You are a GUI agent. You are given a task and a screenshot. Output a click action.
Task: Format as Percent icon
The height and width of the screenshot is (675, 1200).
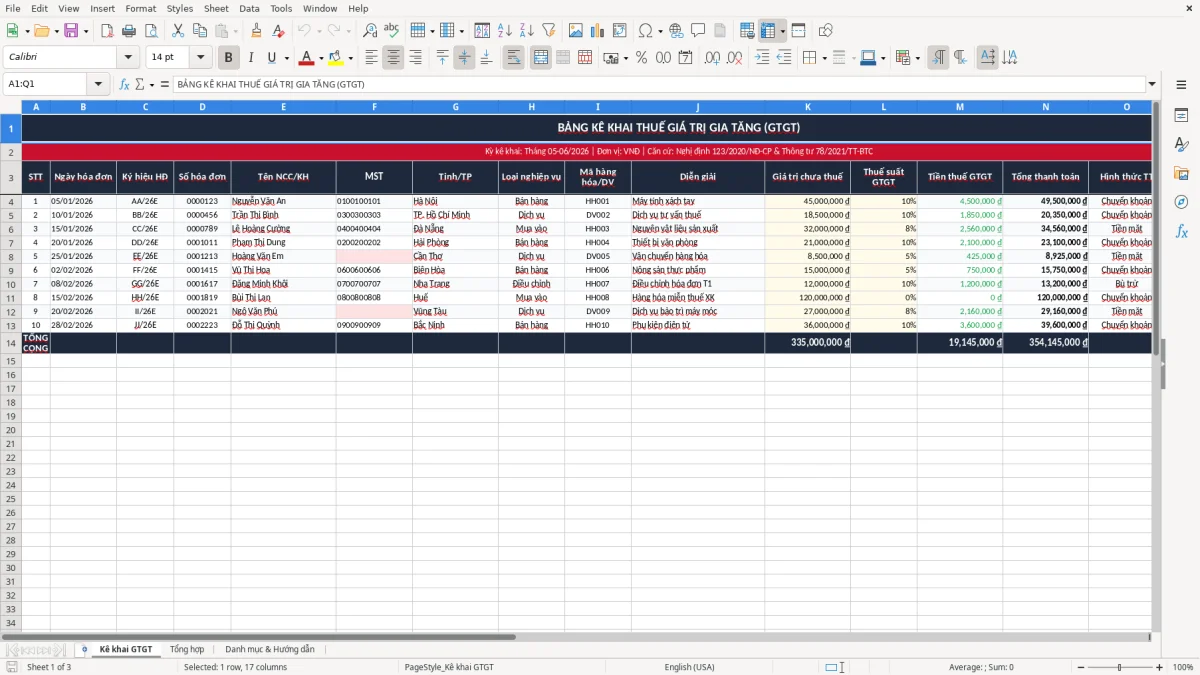(x=641, y=58)
